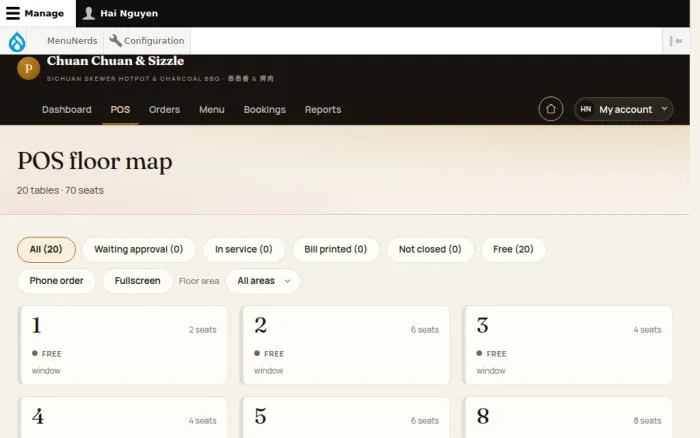Open table 1 card
700x438 pixels.
tap(123, 345)
